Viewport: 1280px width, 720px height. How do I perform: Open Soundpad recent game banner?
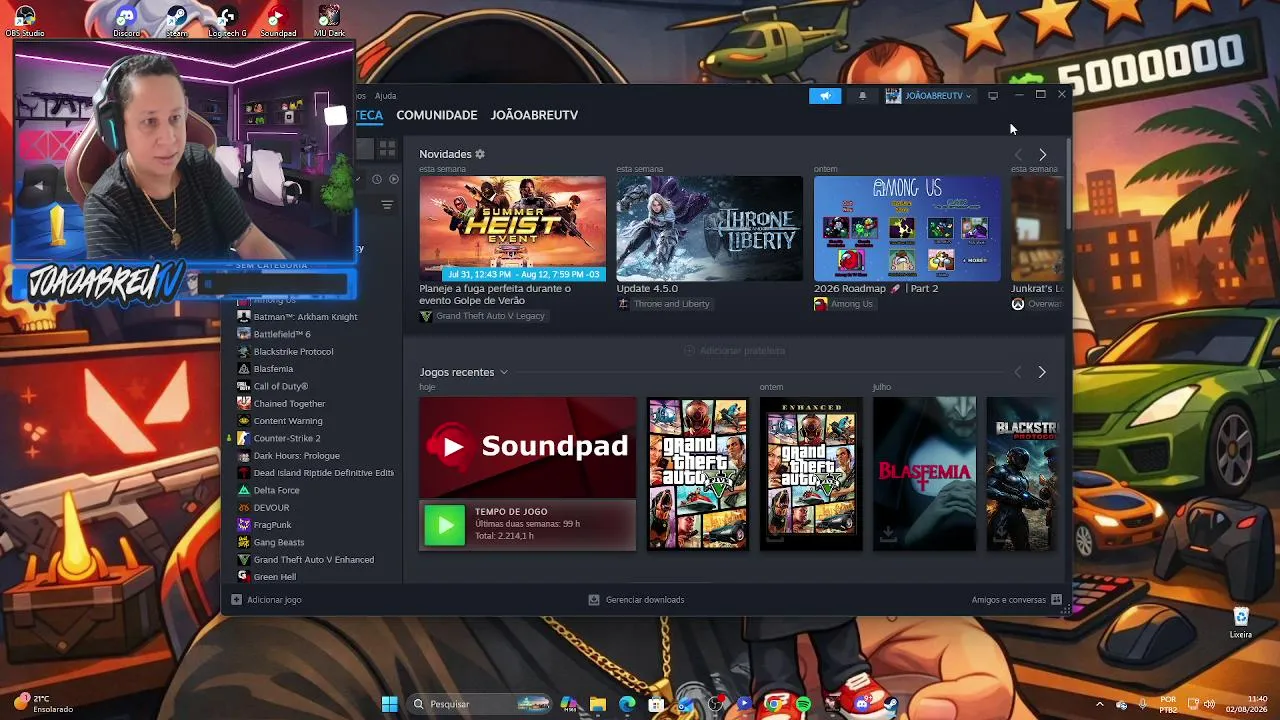[527, 447]
